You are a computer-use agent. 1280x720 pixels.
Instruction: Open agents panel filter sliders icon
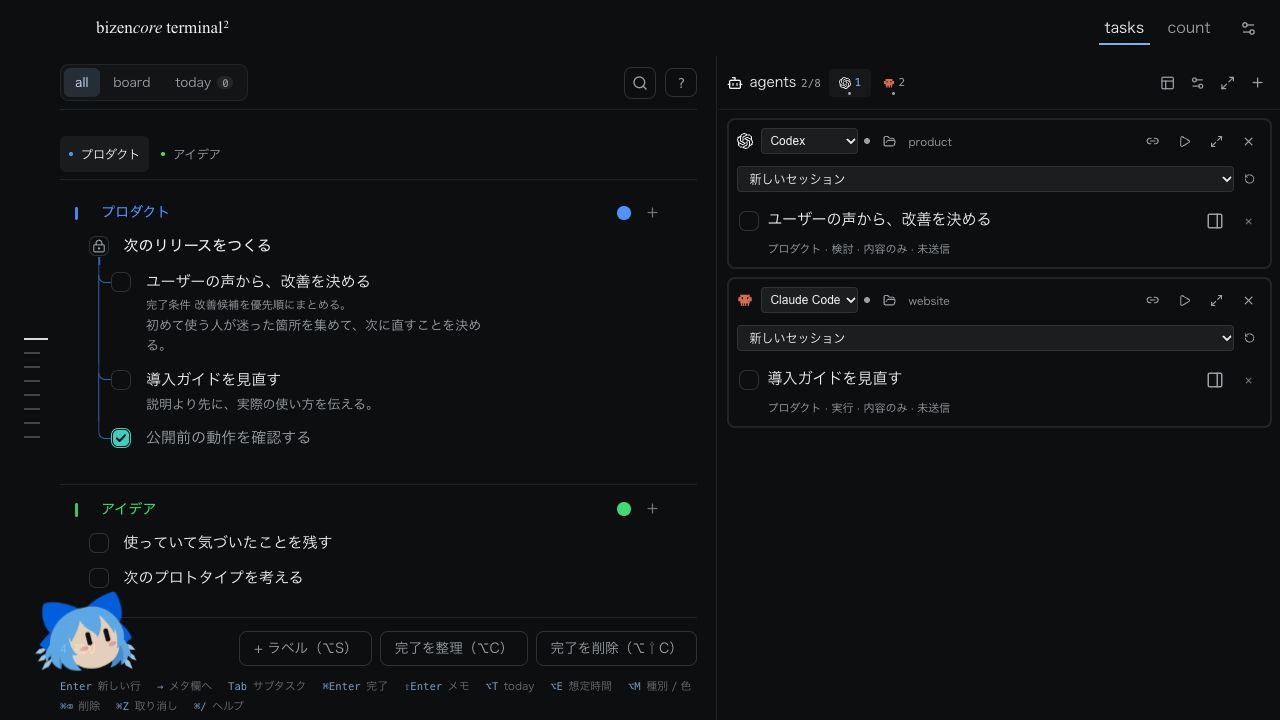[x=1197, y=83]
